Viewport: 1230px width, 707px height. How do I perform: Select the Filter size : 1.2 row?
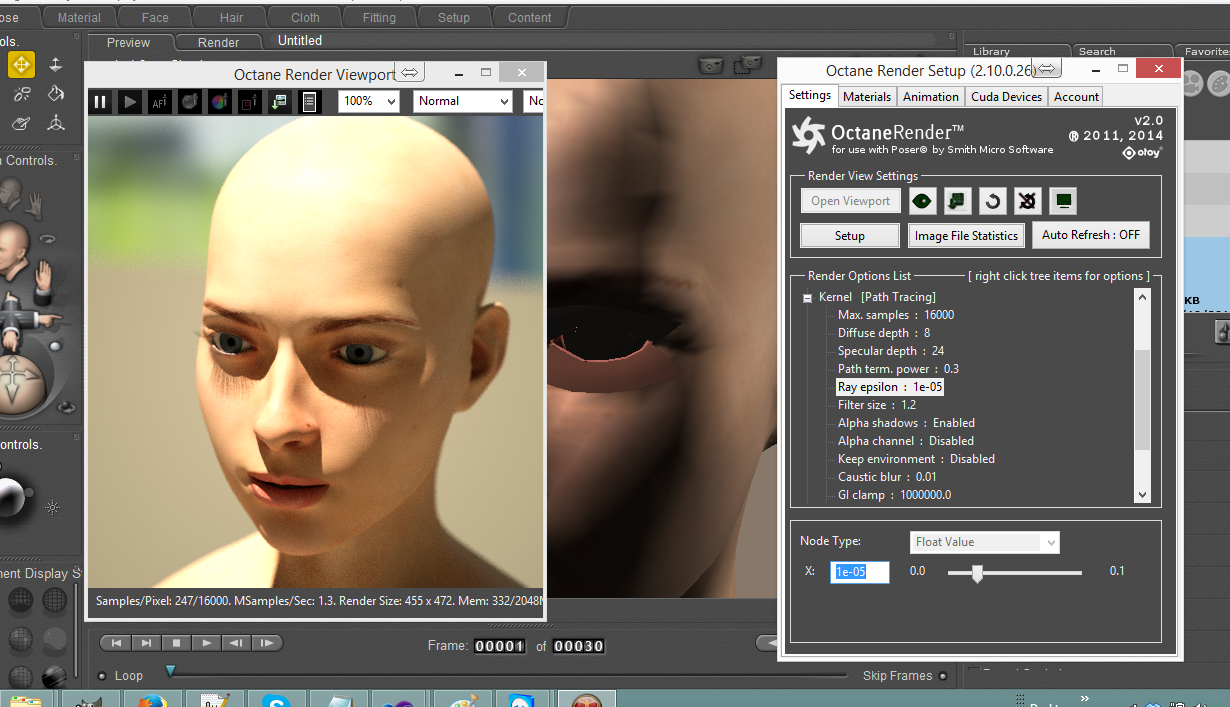[x=877, y=405]
